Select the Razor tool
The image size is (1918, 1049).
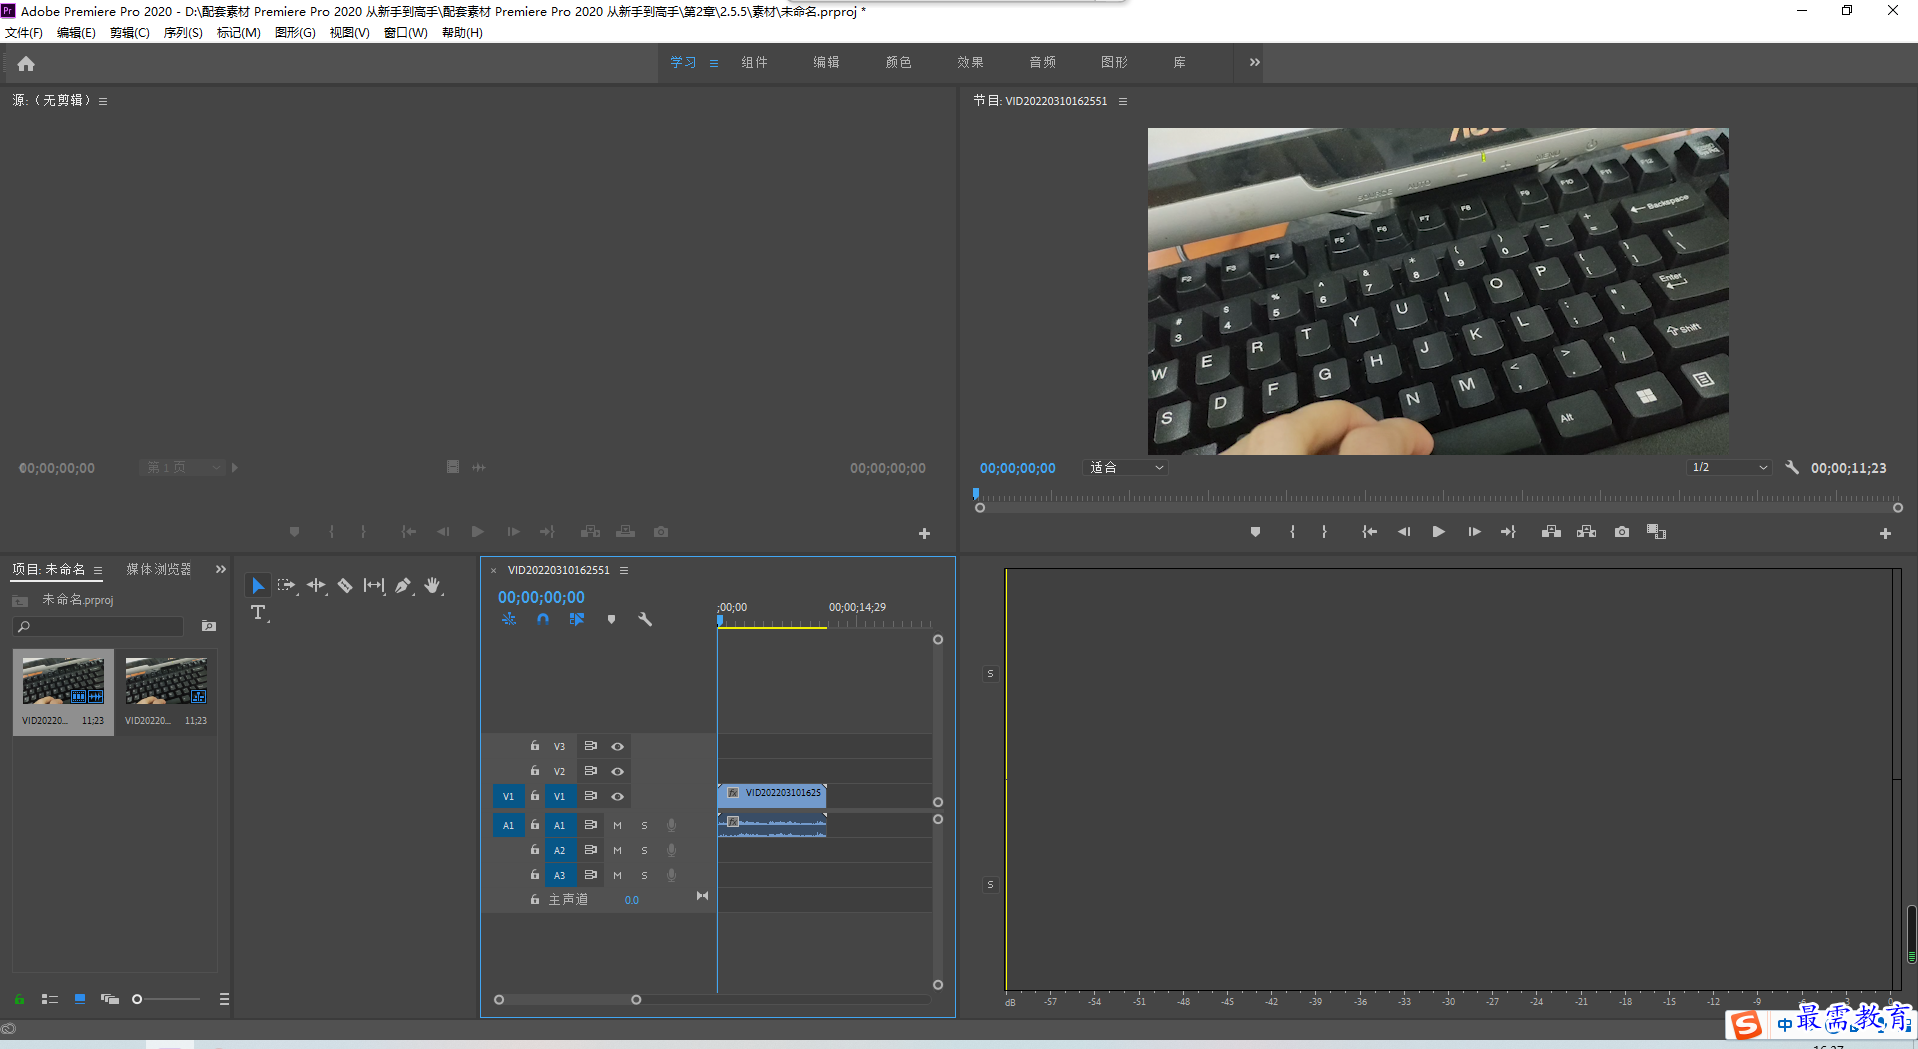(345, 585)
